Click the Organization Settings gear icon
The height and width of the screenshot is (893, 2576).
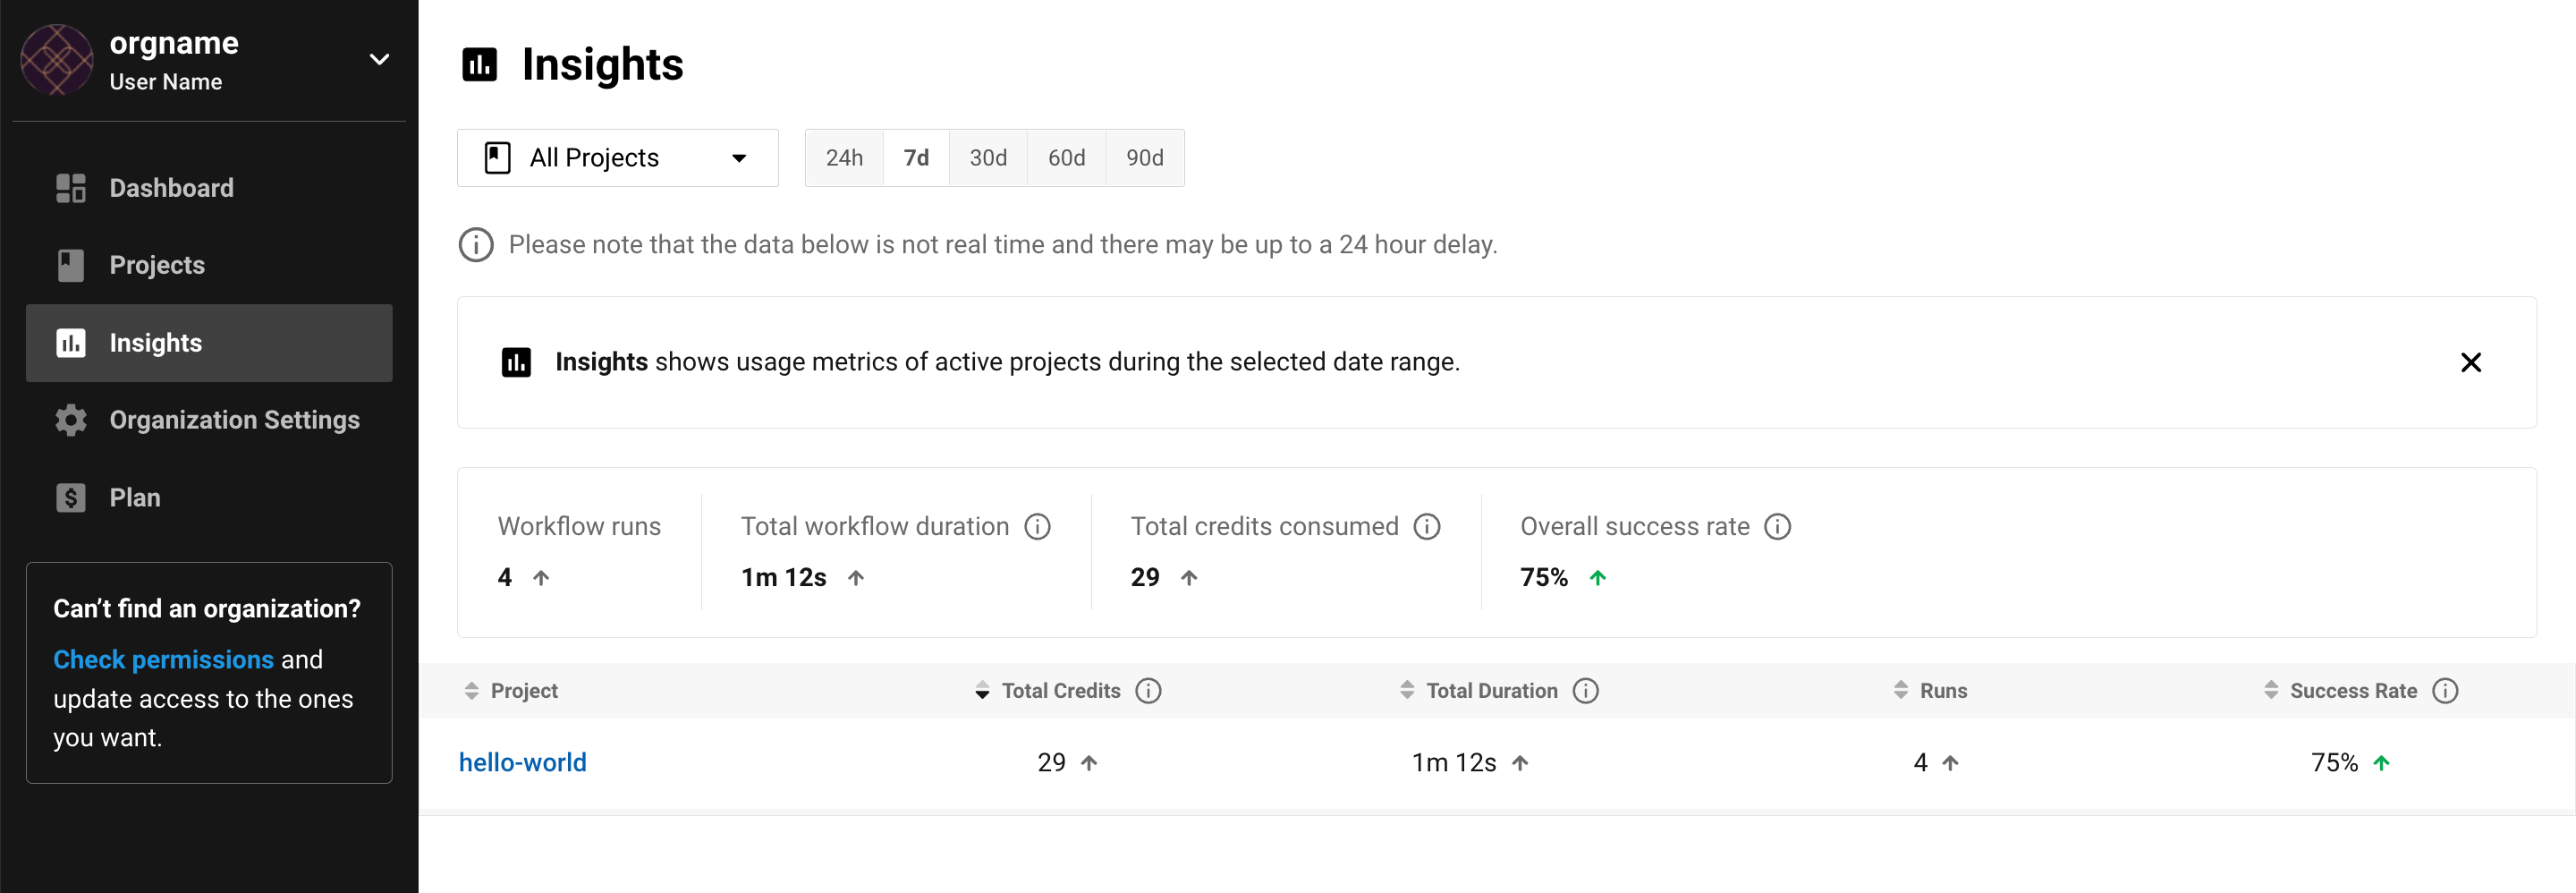71,420
